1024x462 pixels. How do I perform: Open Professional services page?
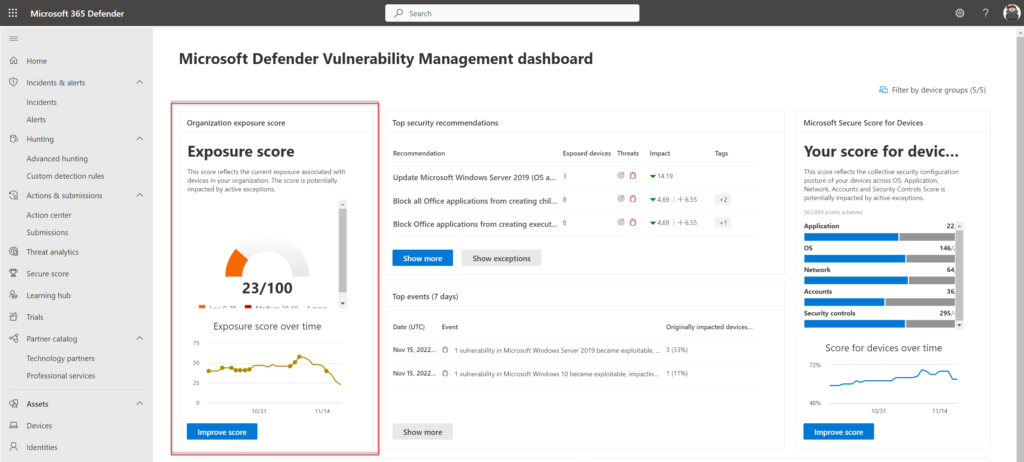(x=61, y=376)
